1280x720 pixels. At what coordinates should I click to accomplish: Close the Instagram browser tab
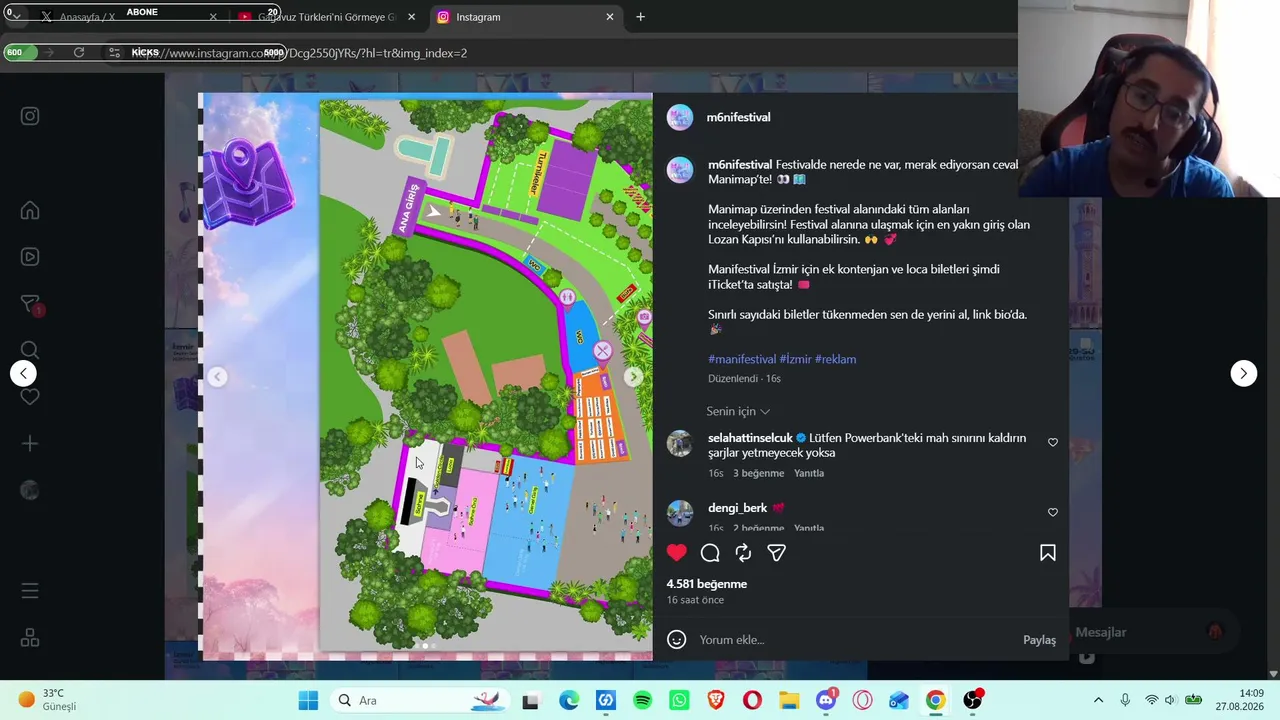[x=610, y=17]
